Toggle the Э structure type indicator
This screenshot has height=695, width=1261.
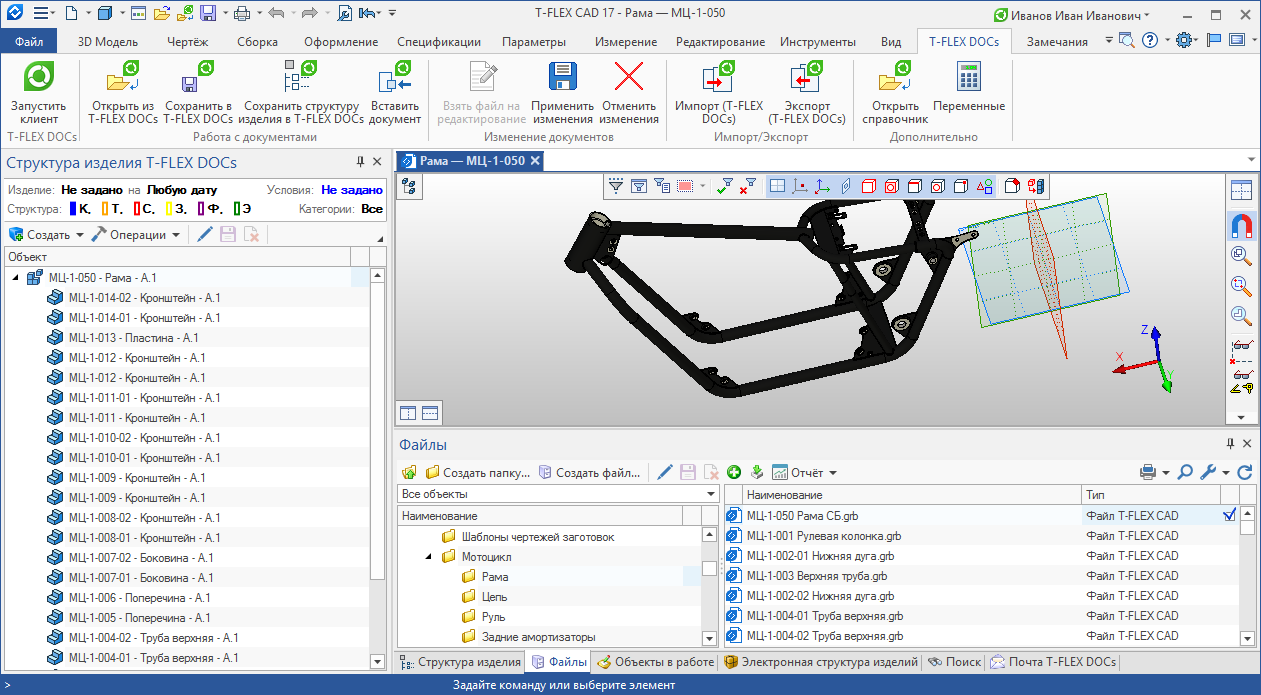242,209
